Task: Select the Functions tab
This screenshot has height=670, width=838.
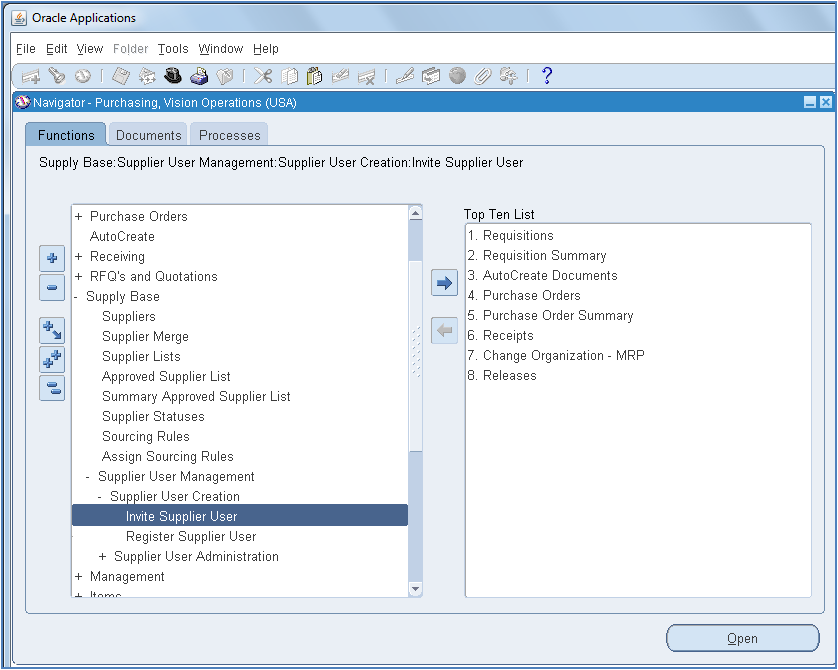Action: coord(66,135)
